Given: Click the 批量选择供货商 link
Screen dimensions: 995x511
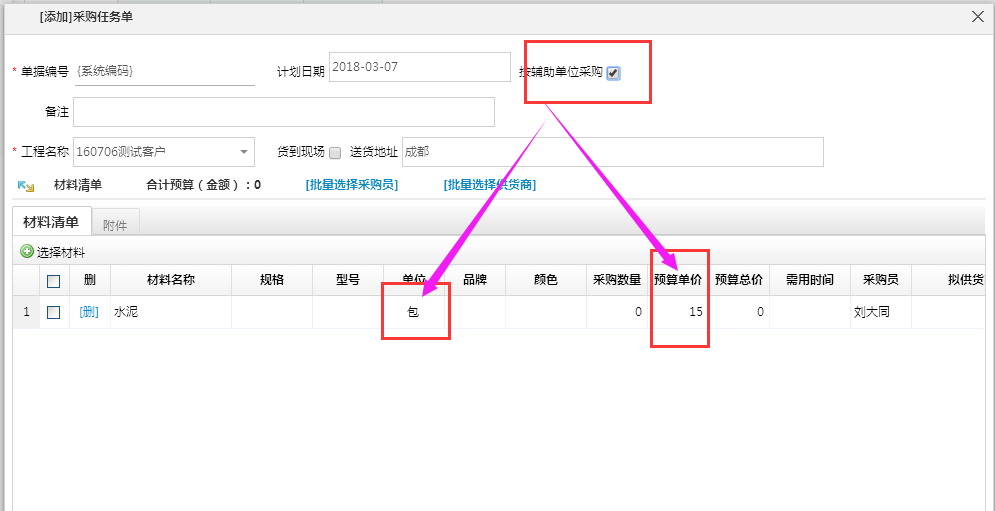Looking at the screenshot, I should point(489,185).
